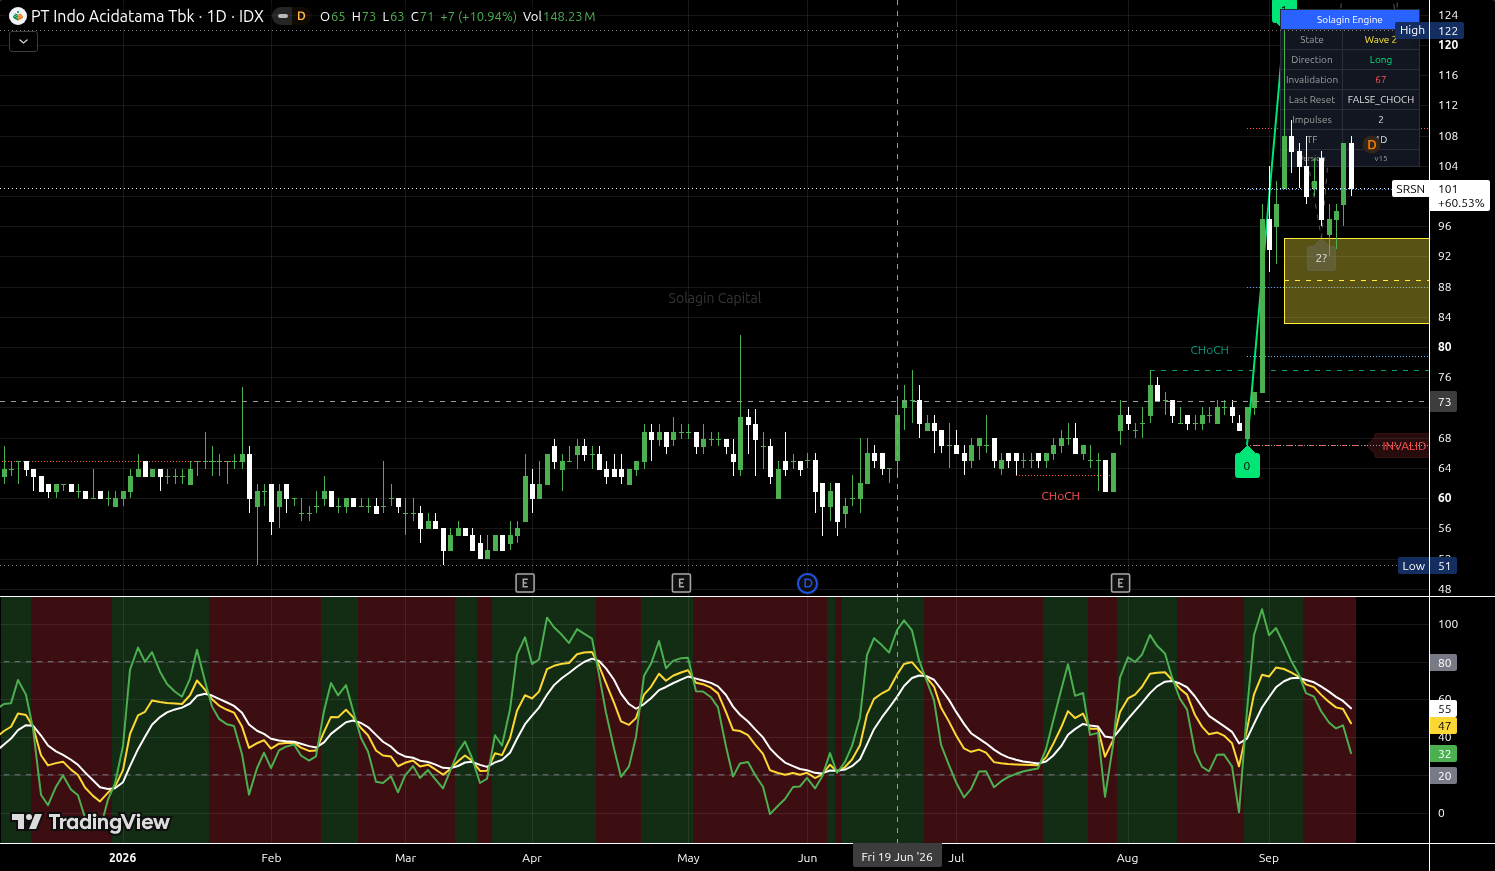This screenshot has height=871, width=1495.
Task: Click the Mar label on the time axis
Action: click(x=405, y=858)
